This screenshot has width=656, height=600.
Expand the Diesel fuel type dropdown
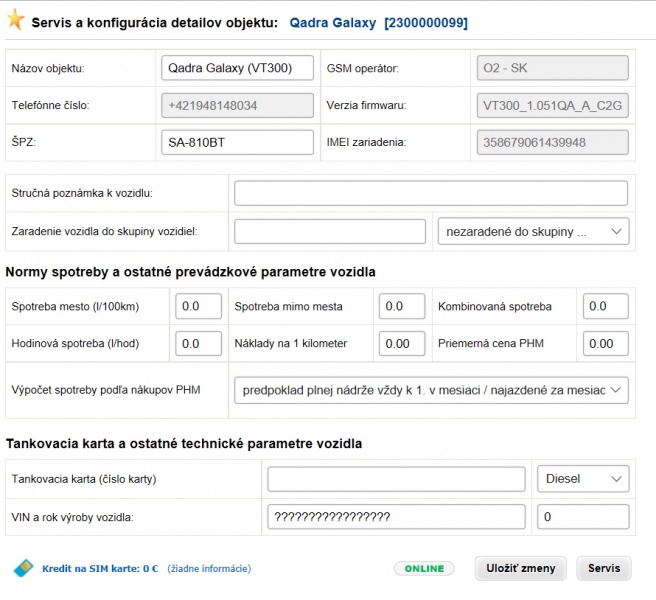pyautogui.click(x=583, y=479)
